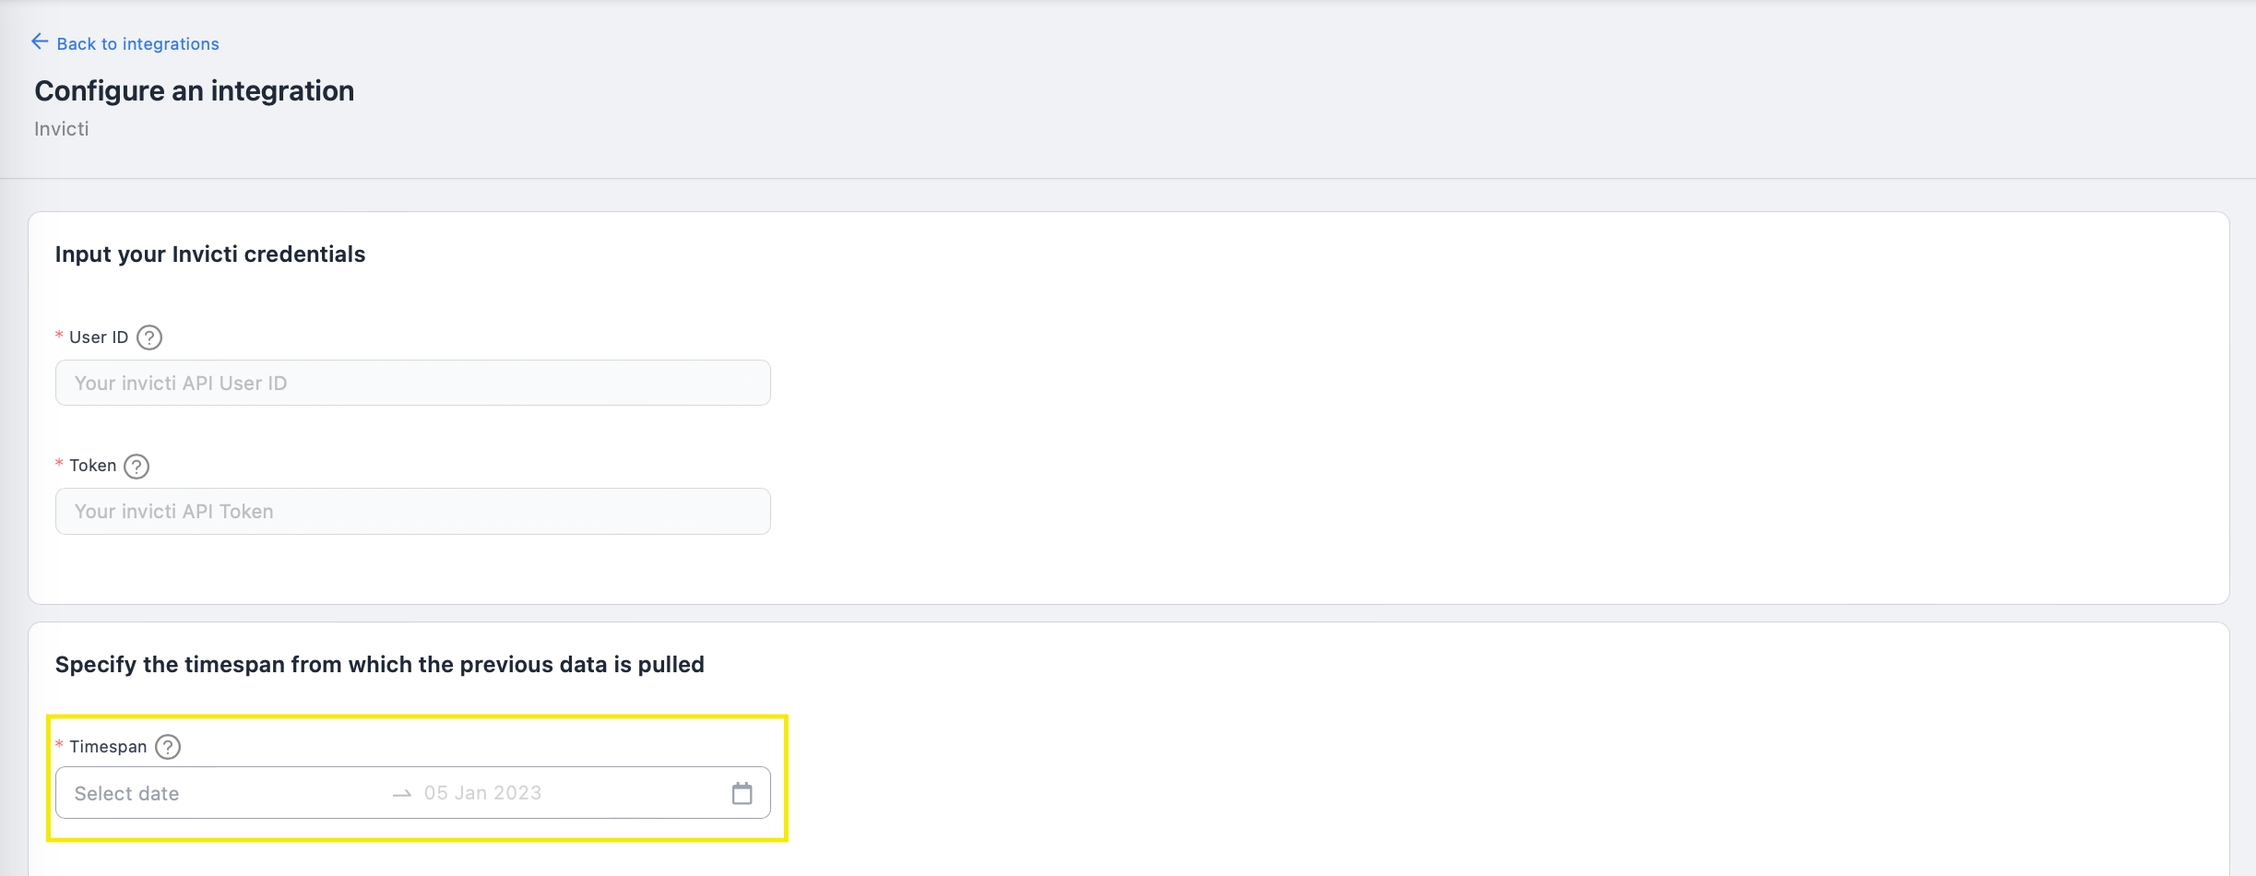Click the back arrow icon
The image size is (2256, 876).
pyautogui.click(x=40, y=42)
